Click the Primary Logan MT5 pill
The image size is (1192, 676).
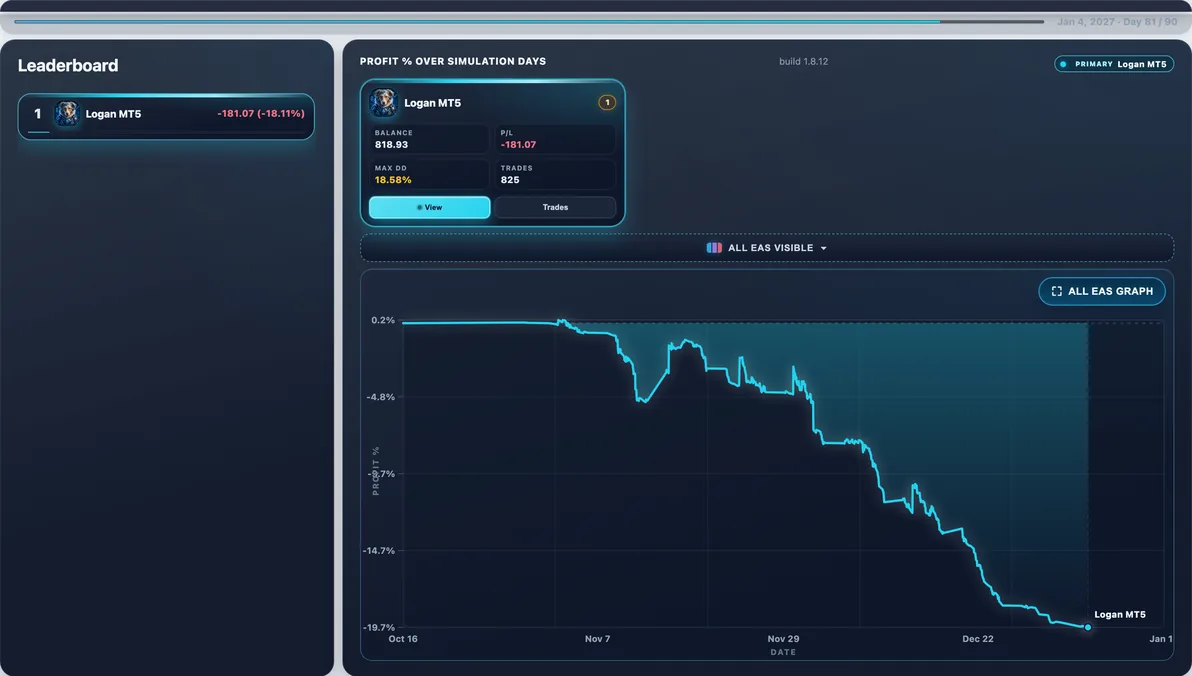coord(1114,64)
